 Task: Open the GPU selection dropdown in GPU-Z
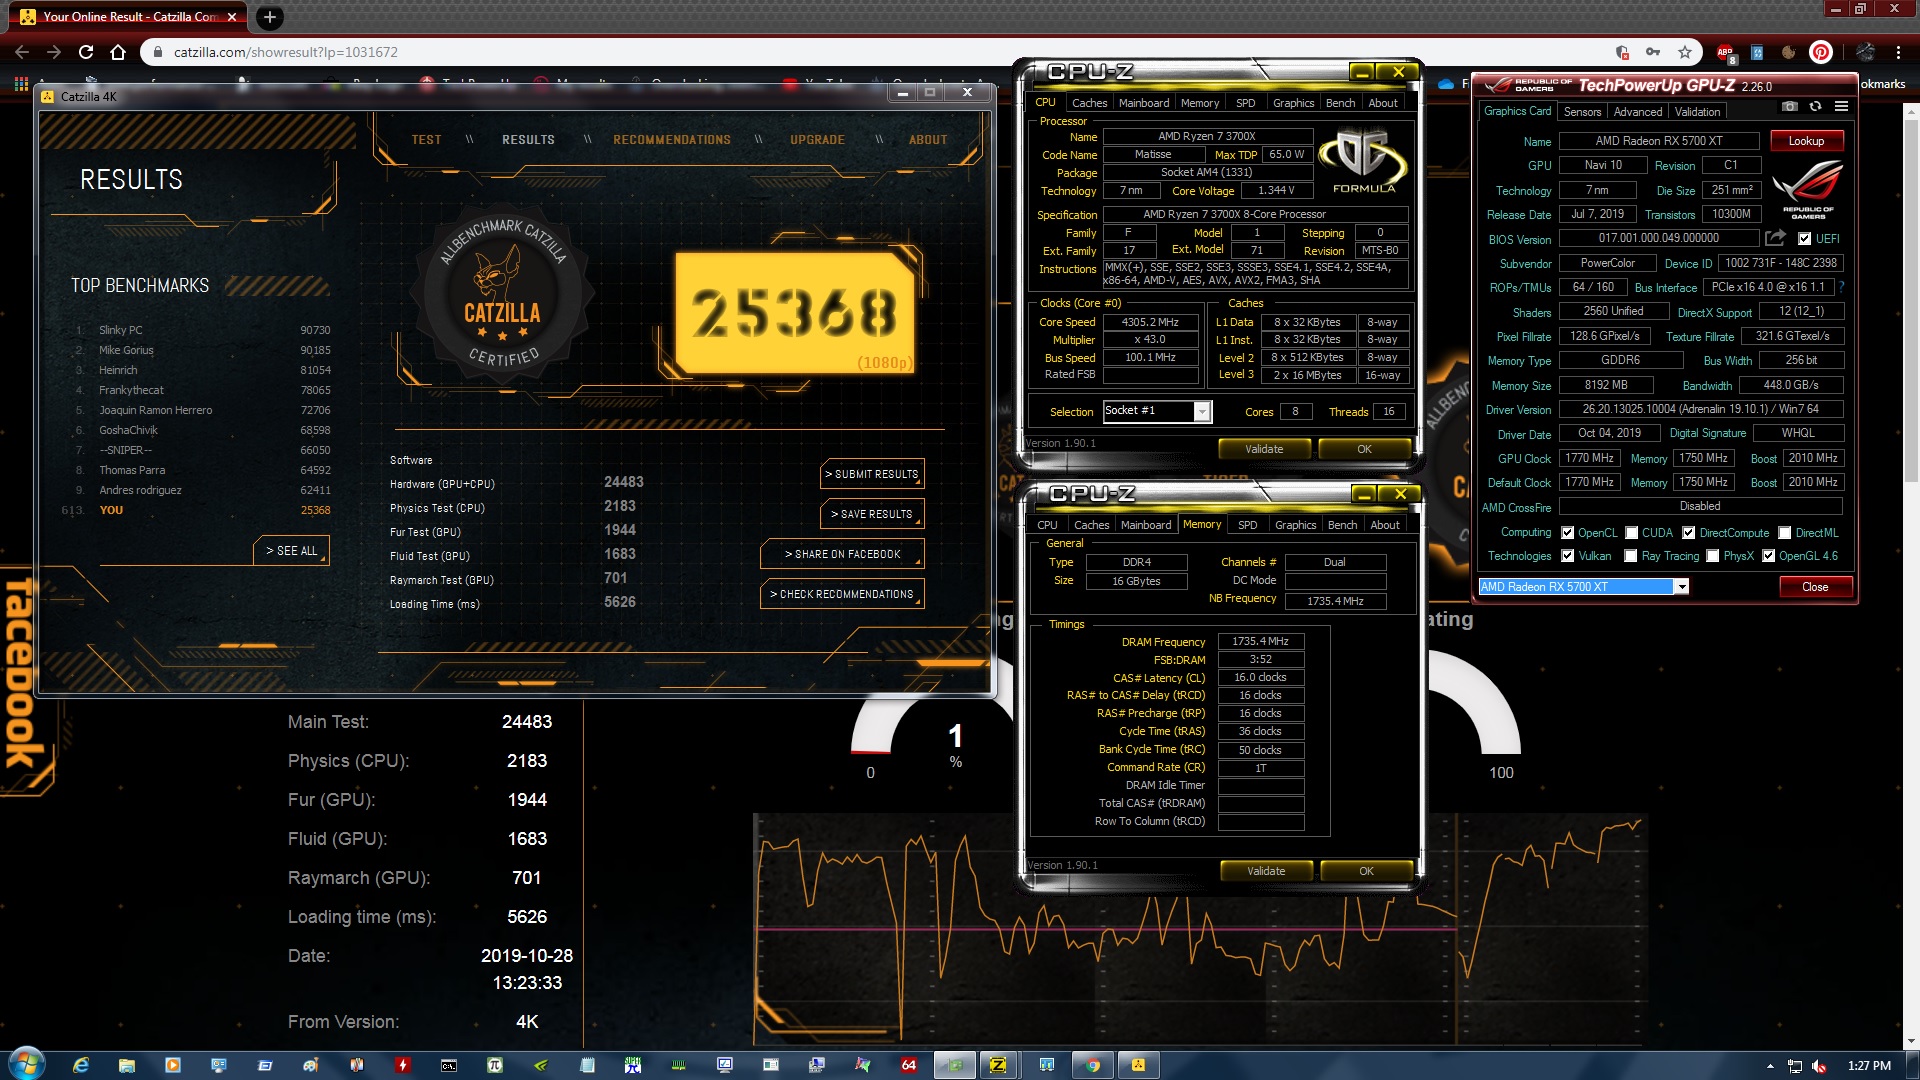coord(1682,587)
